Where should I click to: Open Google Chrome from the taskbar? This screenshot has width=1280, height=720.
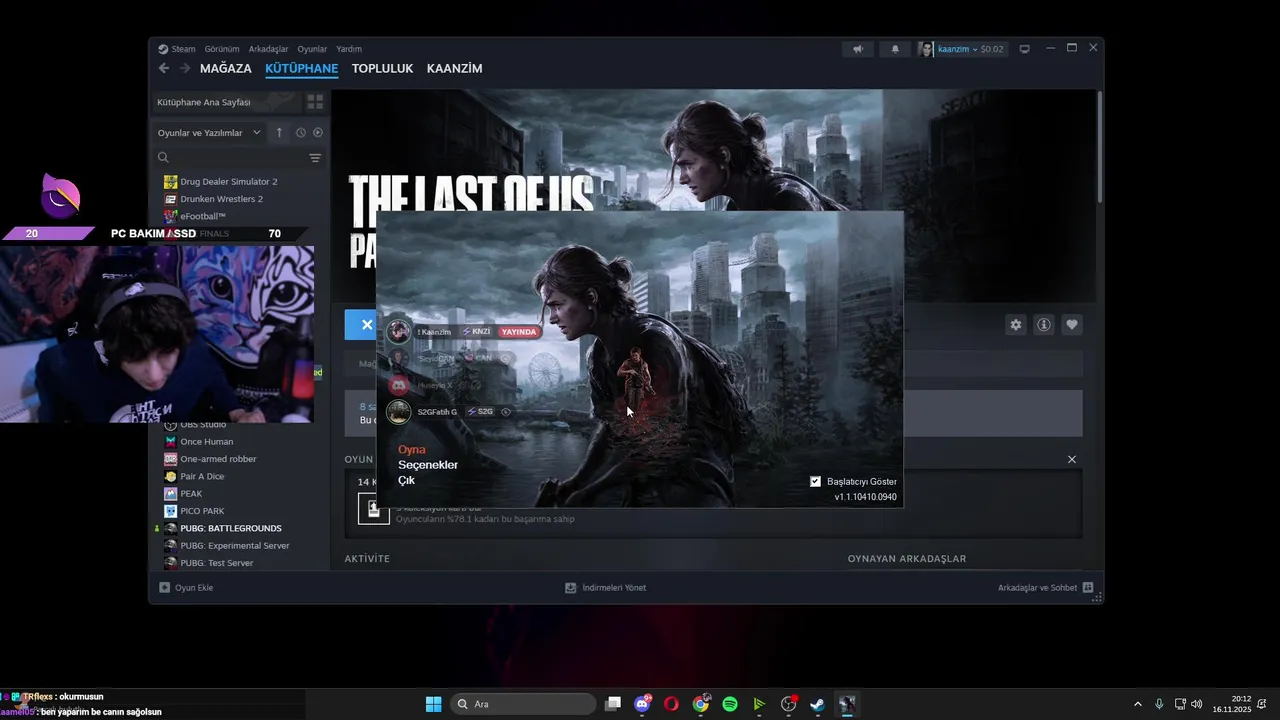(x=701, y=704)
